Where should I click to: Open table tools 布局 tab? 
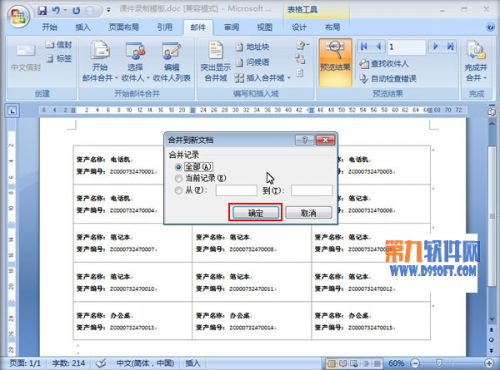tap(332, 27)
